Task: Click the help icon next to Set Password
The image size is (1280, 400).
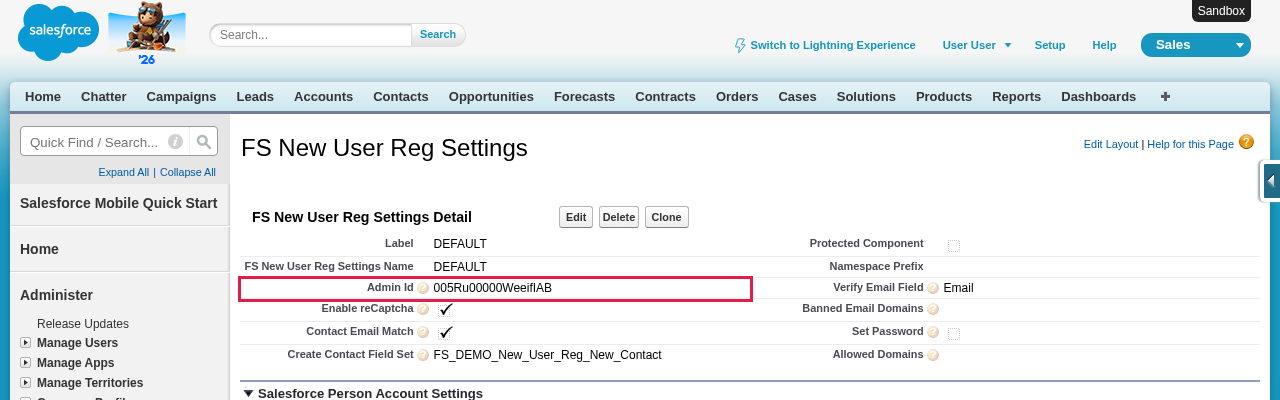Action: coord(933,332)
